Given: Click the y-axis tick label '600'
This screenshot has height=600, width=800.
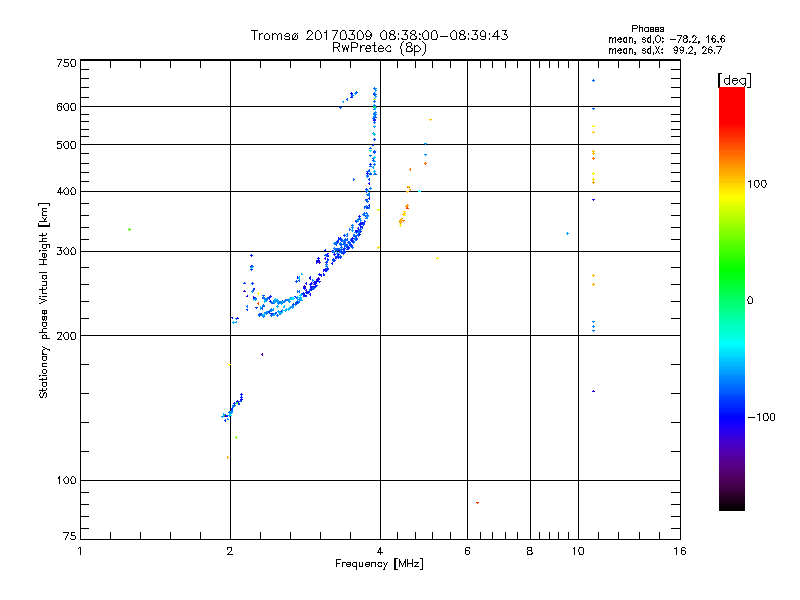Looking at the screenshot, I should (66, 107).
